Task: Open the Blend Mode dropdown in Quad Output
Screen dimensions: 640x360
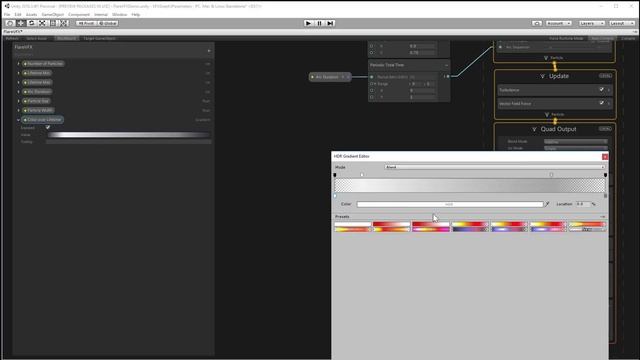Action: point(576,142)
